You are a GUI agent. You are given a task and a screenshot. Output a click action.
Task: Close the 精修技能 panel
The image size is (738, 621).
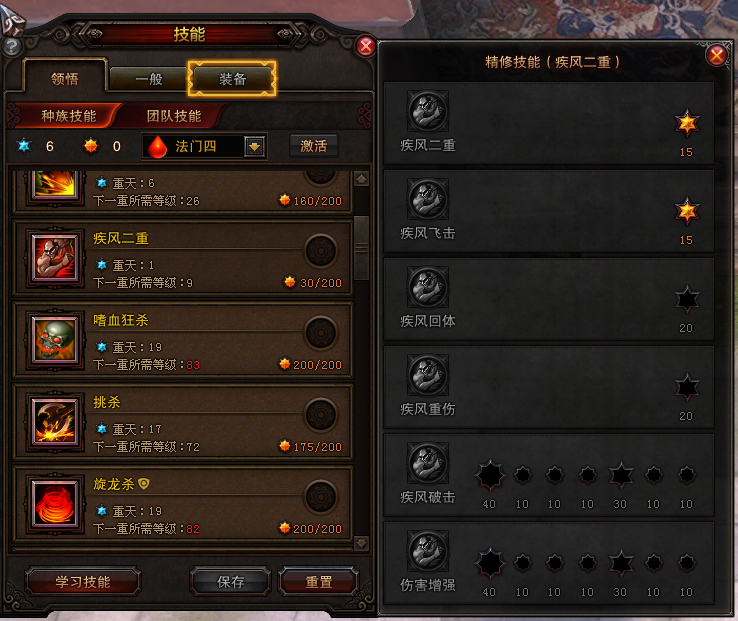[717, 56]
